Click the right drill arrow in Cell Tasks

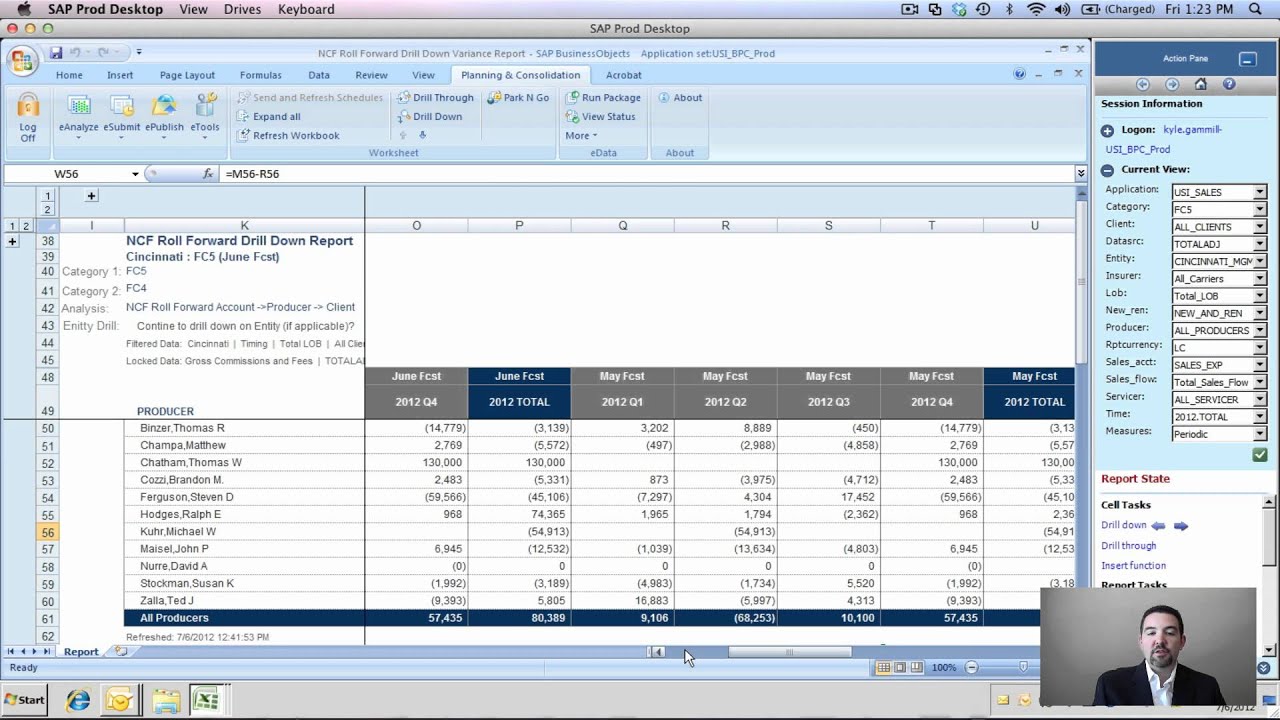[1181, 525]
